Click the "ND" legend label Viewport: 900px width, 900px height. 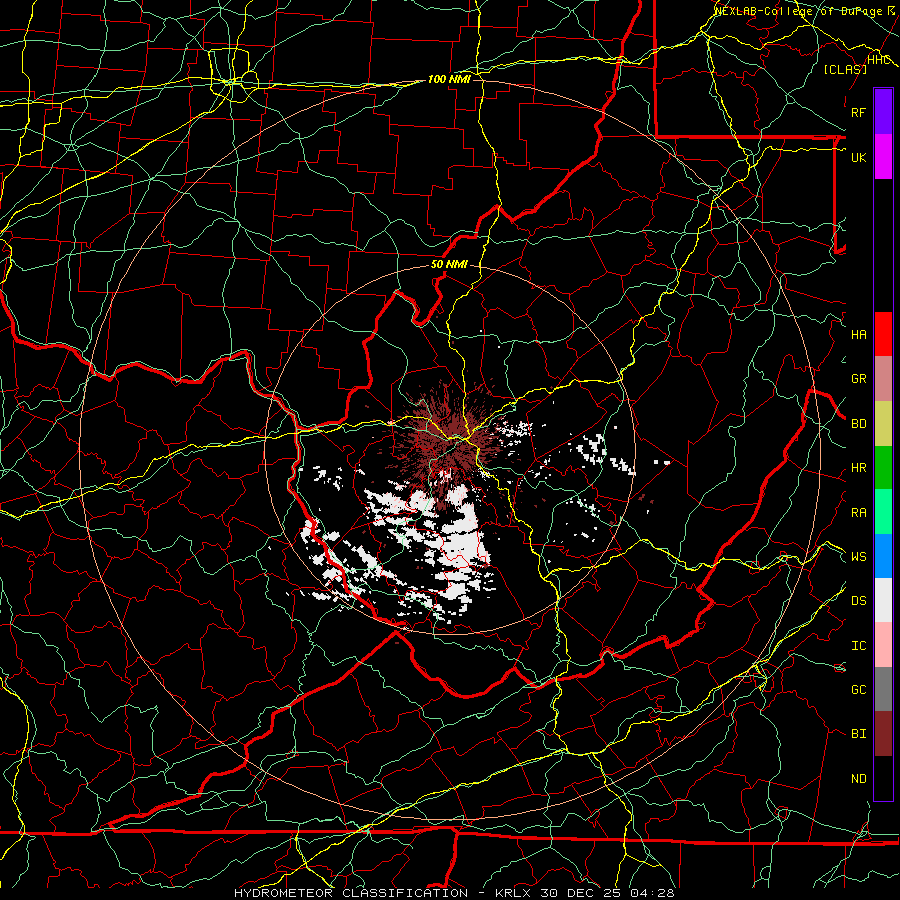(859, 779)
